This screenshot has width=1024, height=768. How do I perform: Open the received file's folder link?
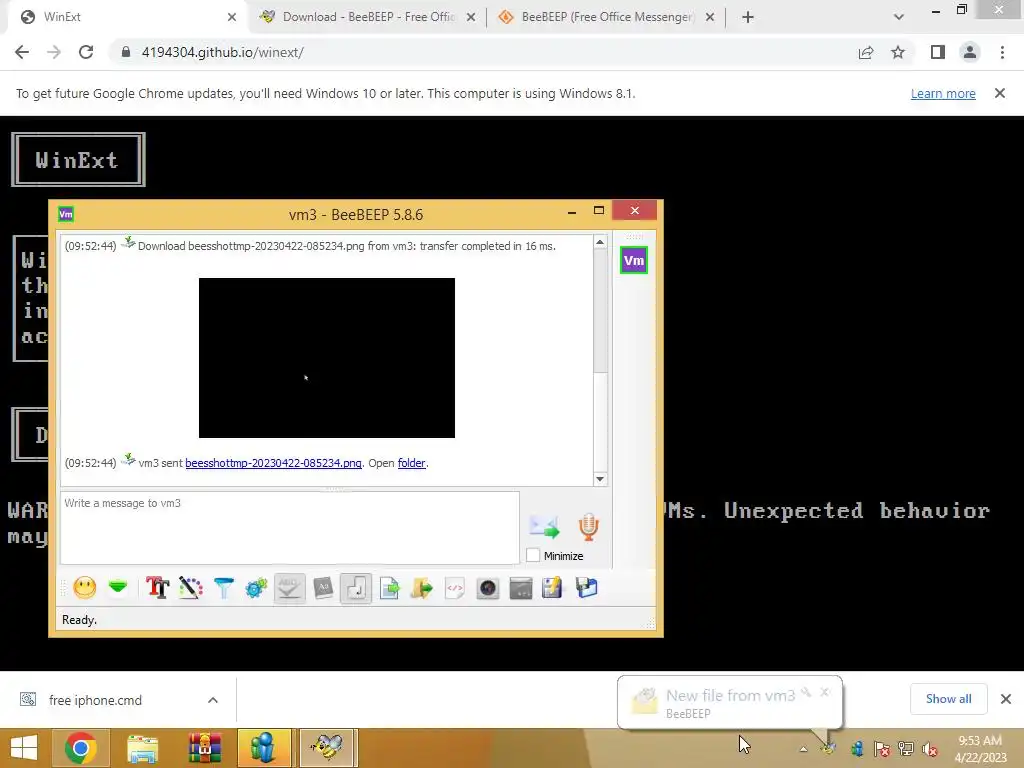click(411, 463)
